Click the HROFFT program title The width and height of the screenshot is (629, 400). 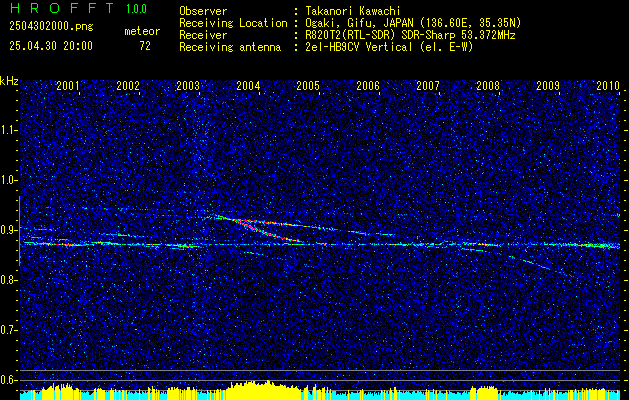[62, 8]
